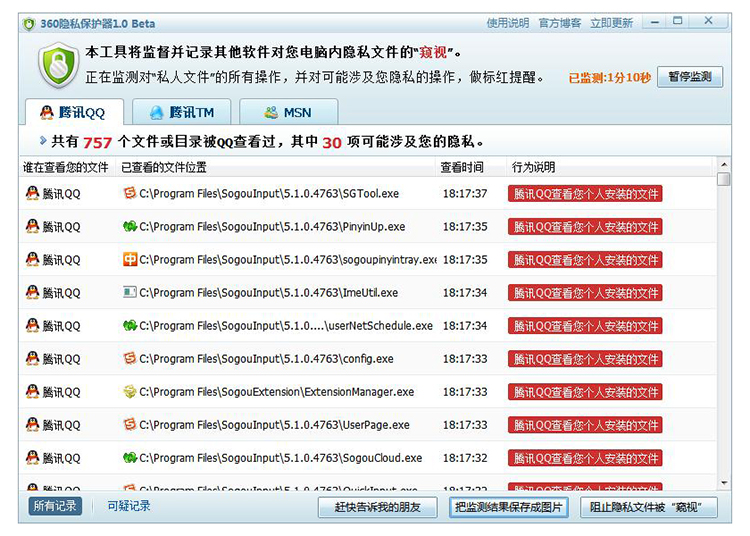Screen dimensions: 750x536
Task: Show 所有记录 (all records)
Action: point(55,506)
